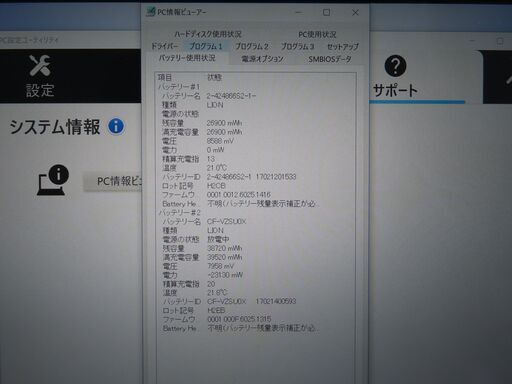Select the 21.8℃ temperature value
The height and width of the screenshot is (384, 512).
pos(217,293)
